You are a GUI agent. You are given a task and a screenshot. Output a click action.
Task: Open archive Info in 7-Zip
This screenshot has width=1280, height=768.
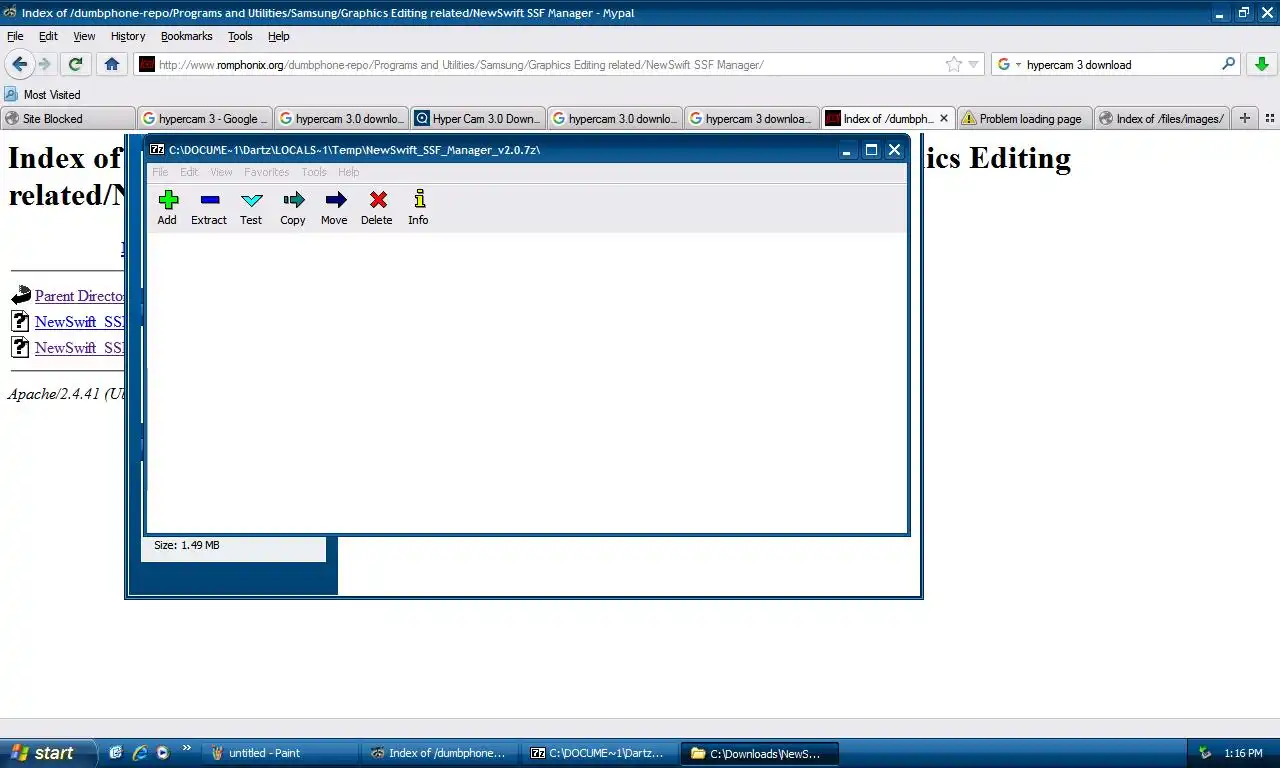tap(418, 208)
